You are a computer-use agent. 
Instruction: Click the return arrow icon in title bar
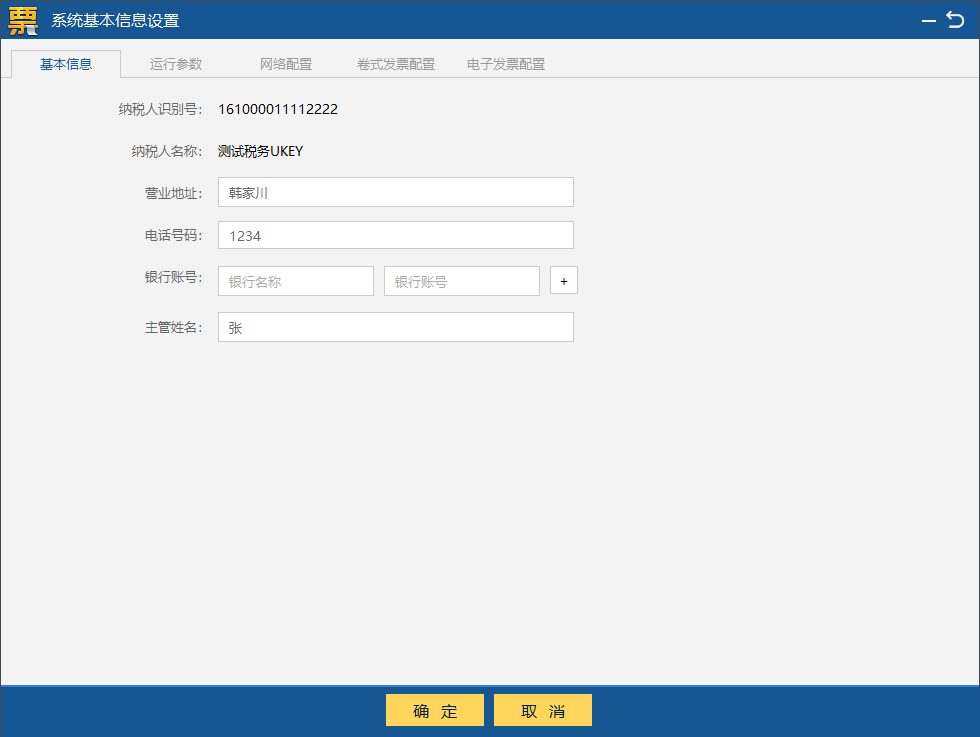tap(955, 20)
